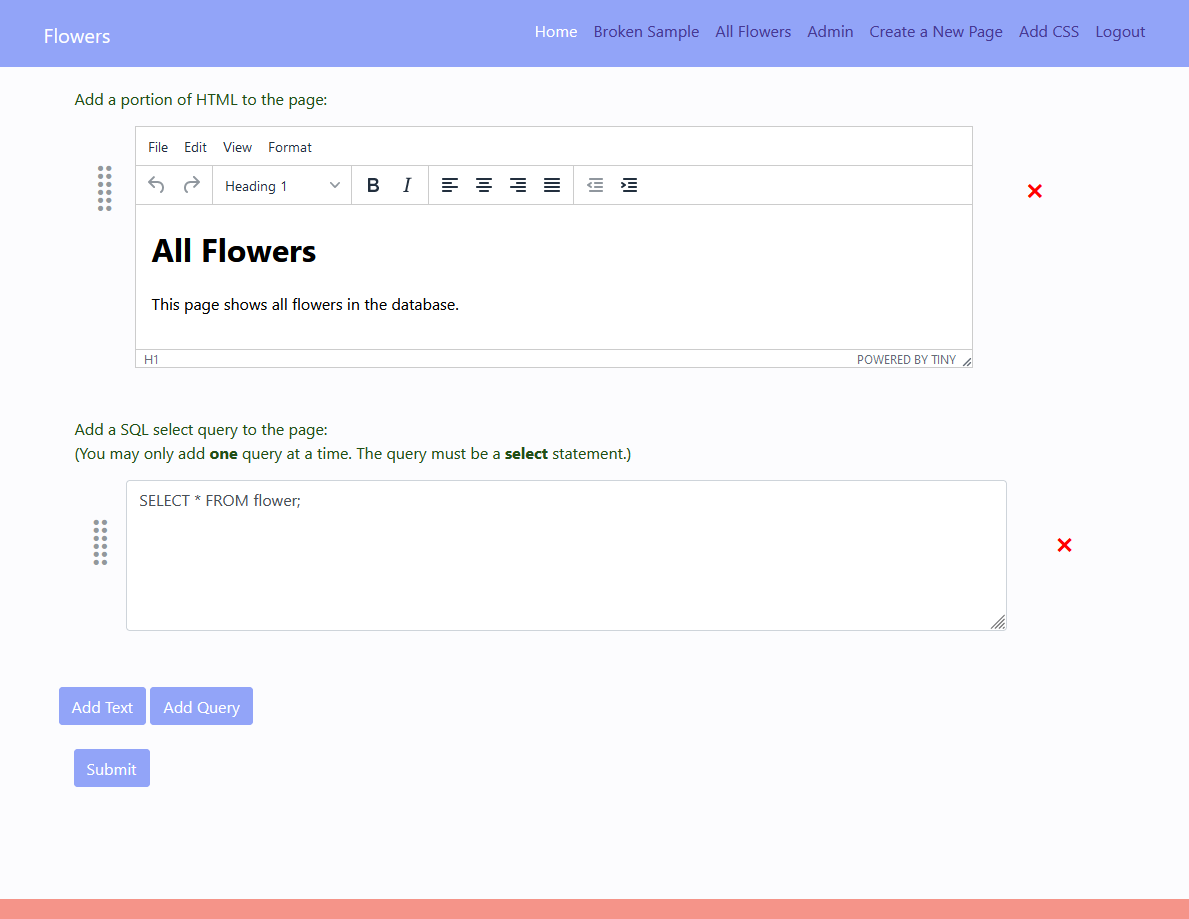The image size is (1189, 919).
Task: Click the Increase indent icon
Action: click(629, 185)
